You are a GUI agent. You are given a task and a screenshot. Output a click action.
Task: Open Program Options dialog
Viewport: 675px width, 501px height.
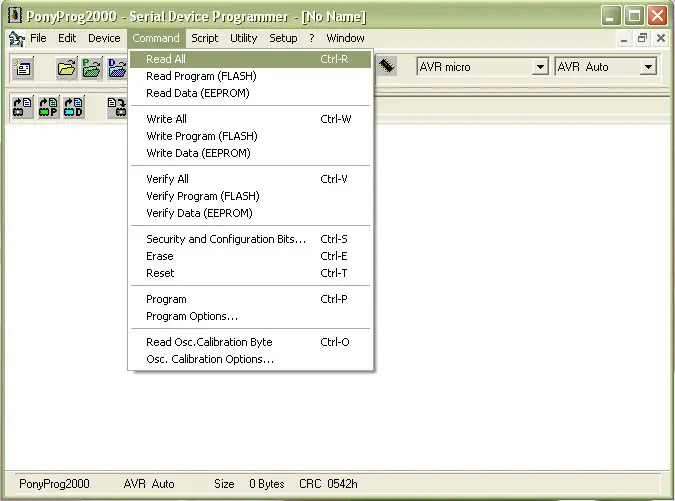(251, 316)
